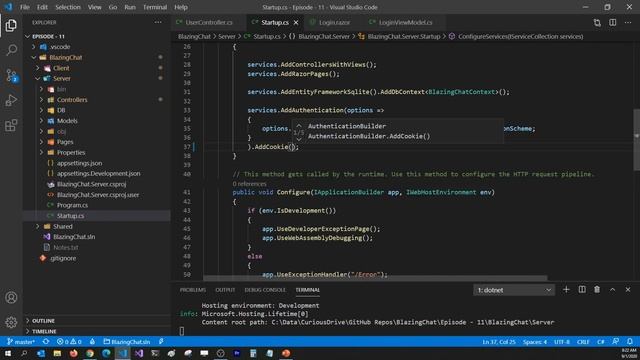Collapse the Server folder
Screen dimensions: 640x360
(x=38, y=78)
